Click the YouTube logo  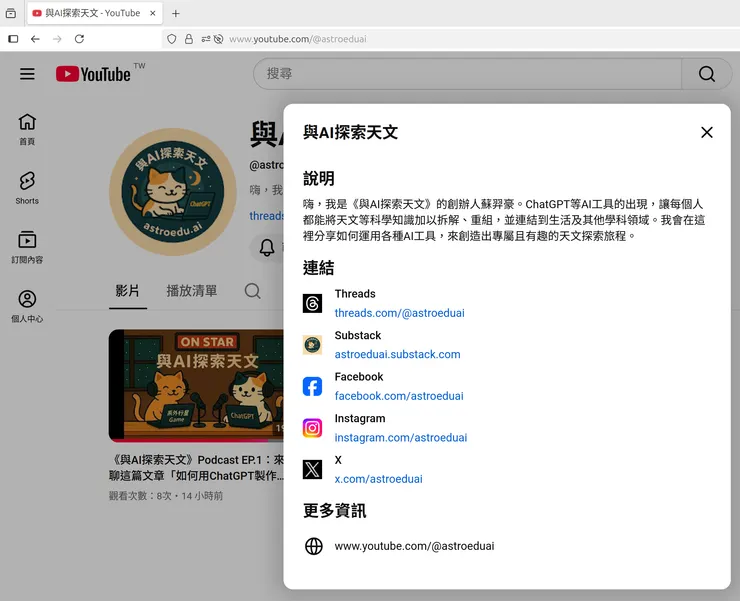click(93, 74)
